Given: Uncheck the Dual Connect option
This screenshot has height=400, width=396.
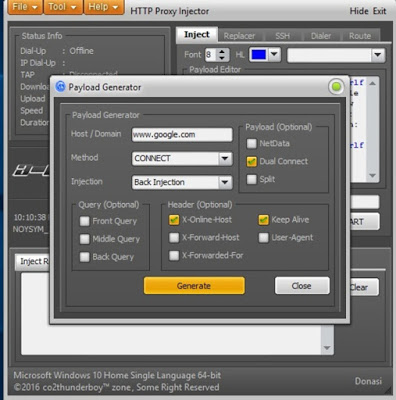Looking at the screenshot, I should click(251, 161).
